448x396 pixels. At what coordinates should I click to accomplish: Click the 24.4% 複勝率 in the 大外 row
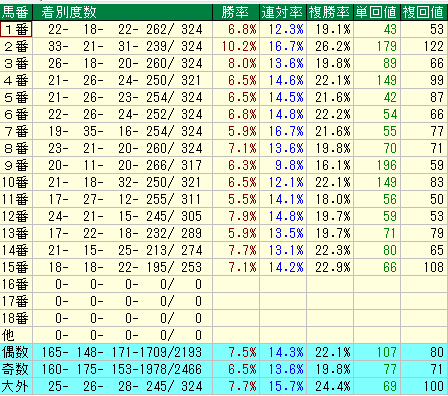pos(333,386)
